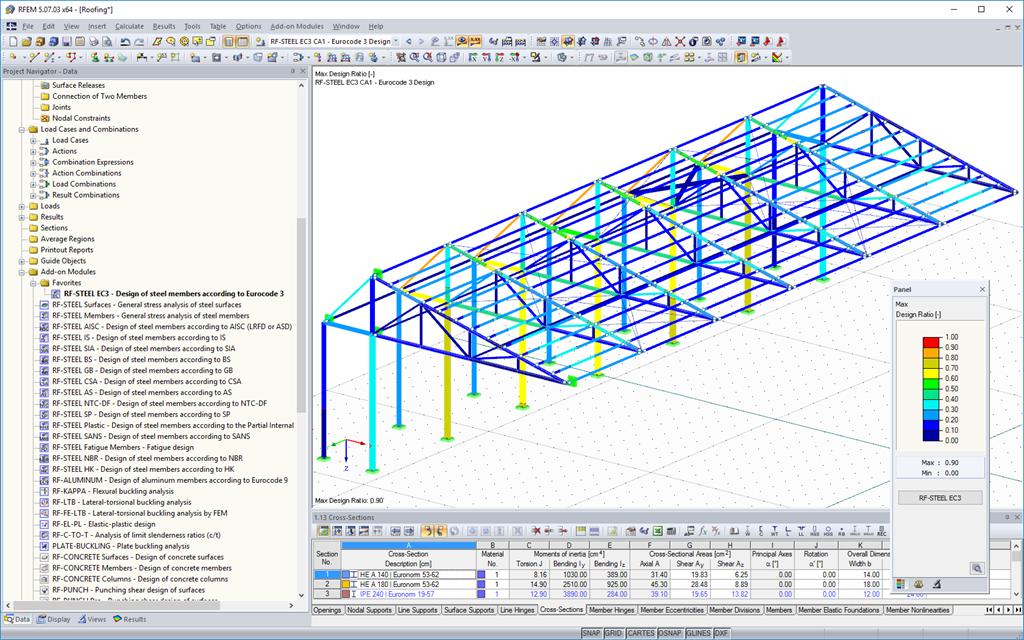Expand the Load Cases tree node
This screenshot has width=1024, height=640.
pos(30,140)
